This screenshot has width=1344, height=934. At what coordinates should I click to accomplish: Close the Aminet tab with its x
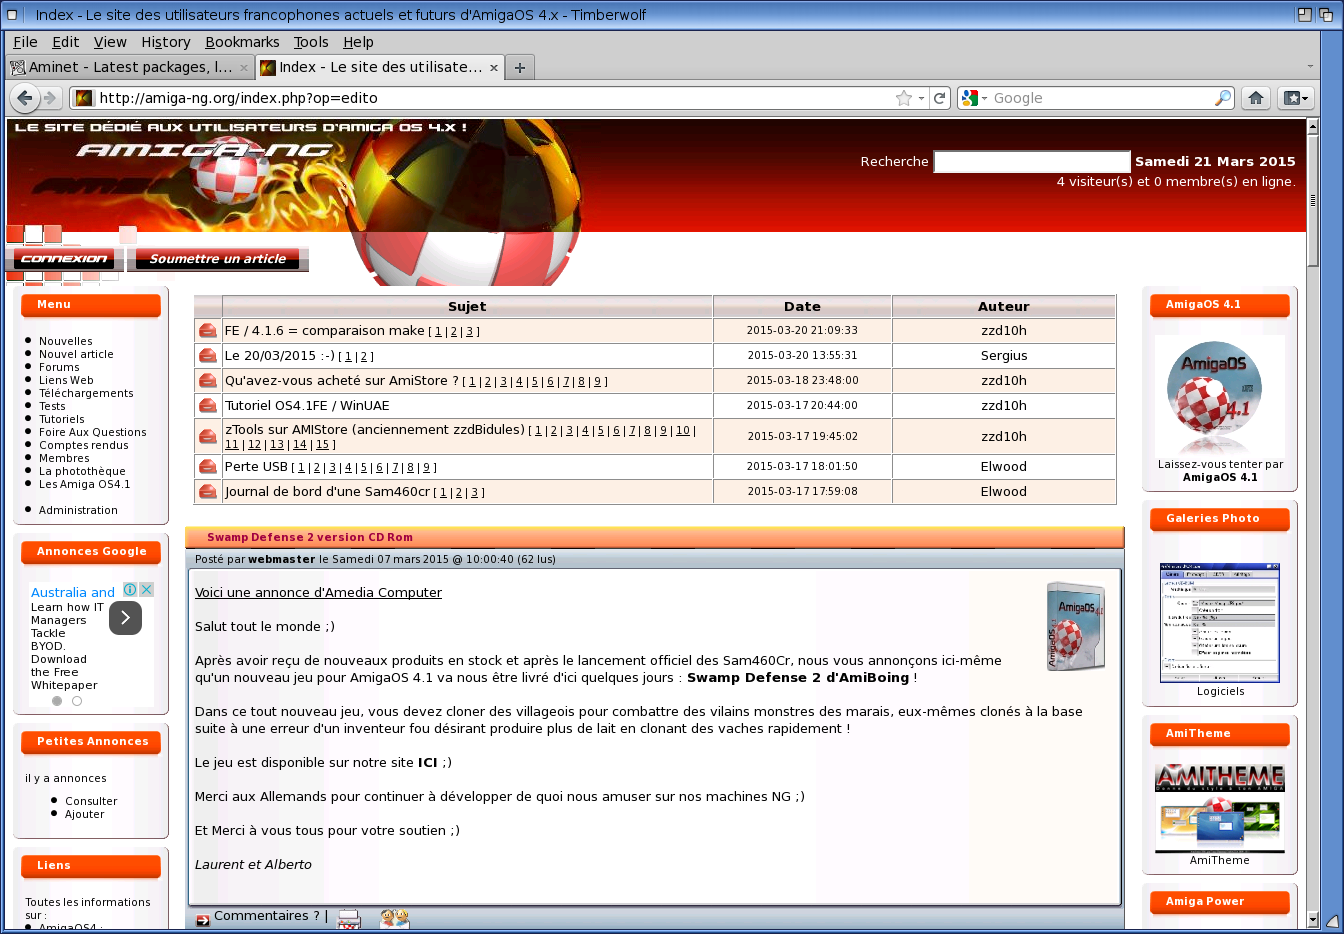point(243,68)
